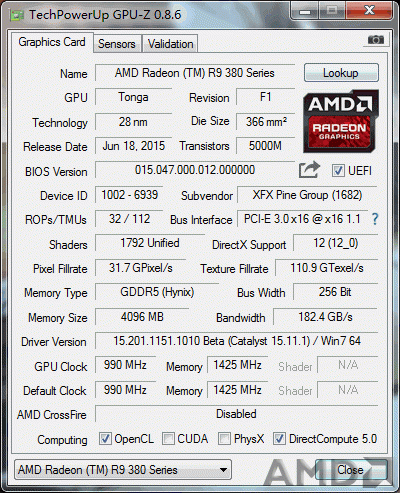Image resolution: width=400 pixels, height=493 pixels.
Task: Toggle the DirectCompute 5.0 checkbox
Action: 279,439
